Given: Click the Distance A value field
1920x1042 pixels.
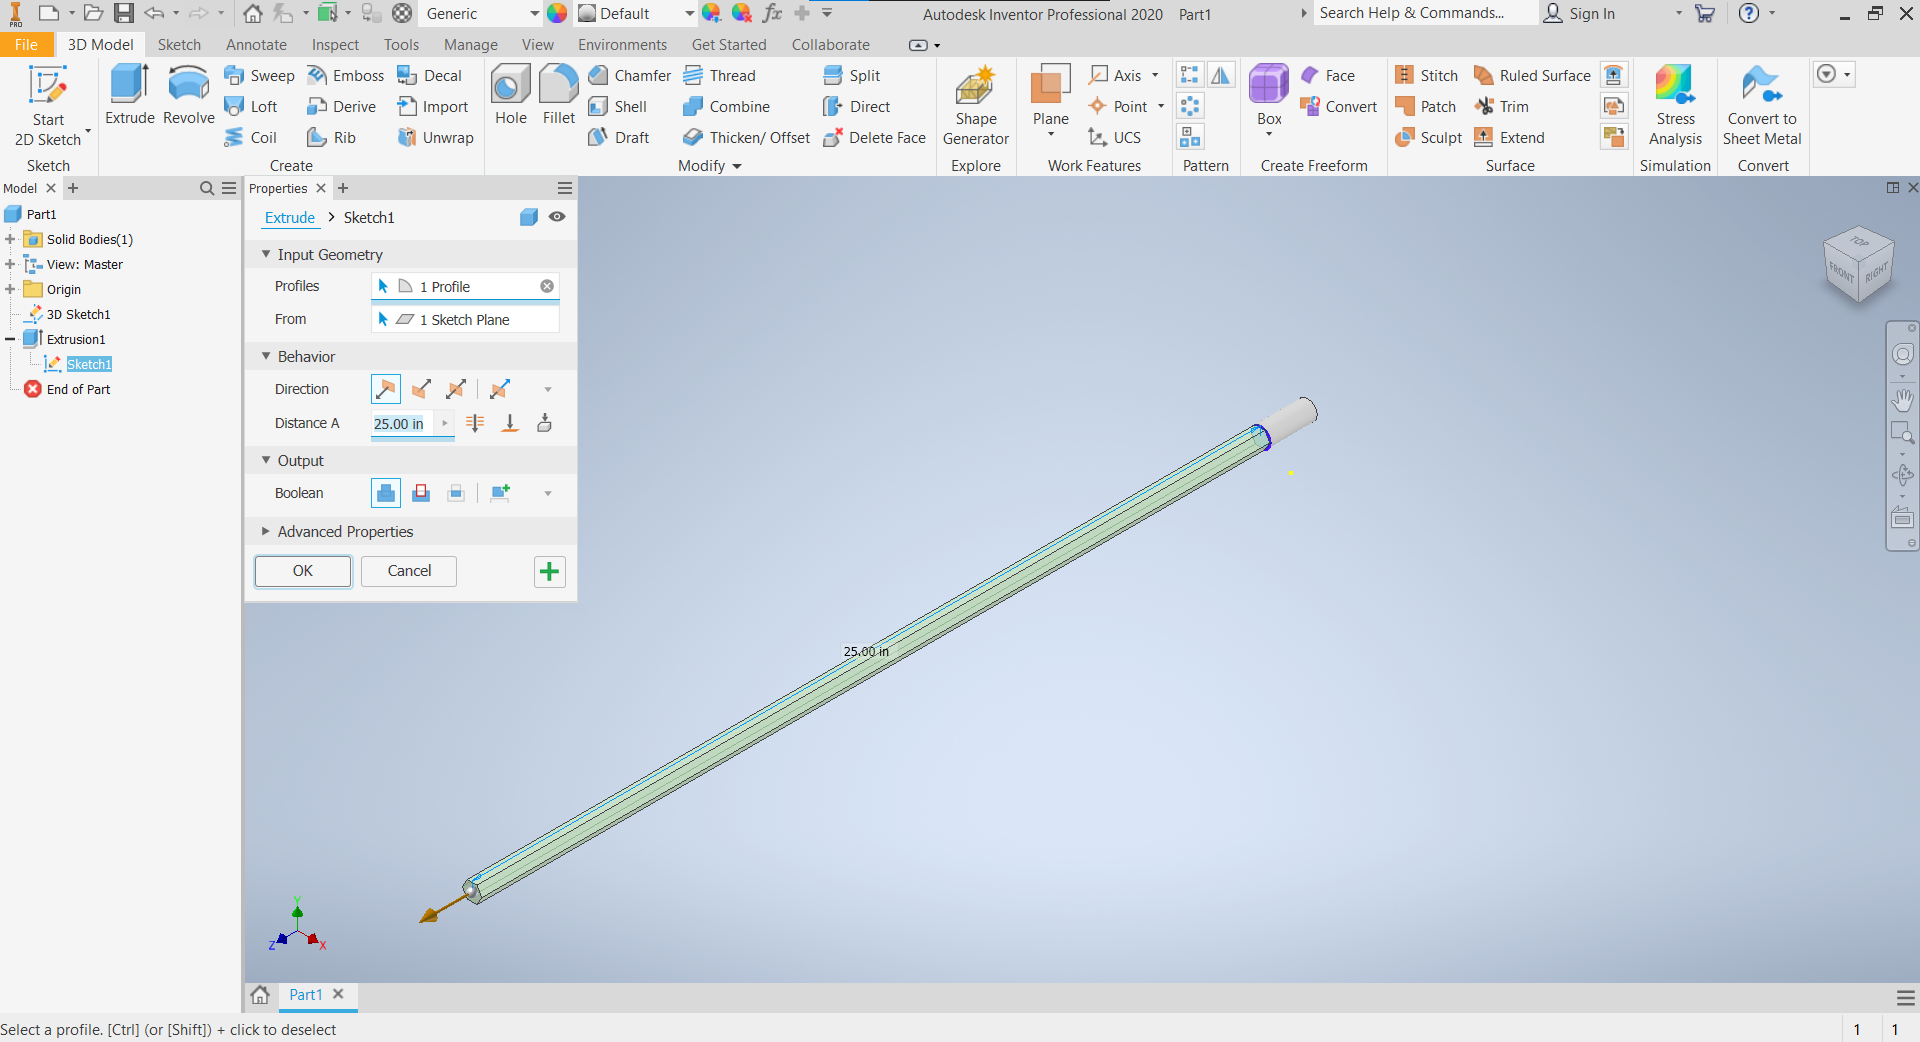Looking at the screenshot, I should 404,424.
